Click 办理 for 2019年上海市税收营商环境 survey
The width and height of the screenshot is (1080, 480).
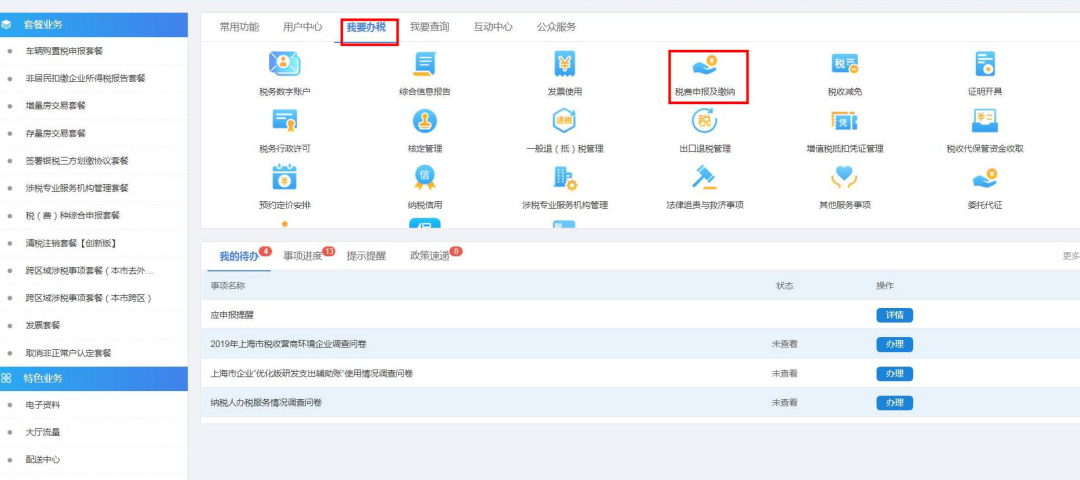click(894, 344)
